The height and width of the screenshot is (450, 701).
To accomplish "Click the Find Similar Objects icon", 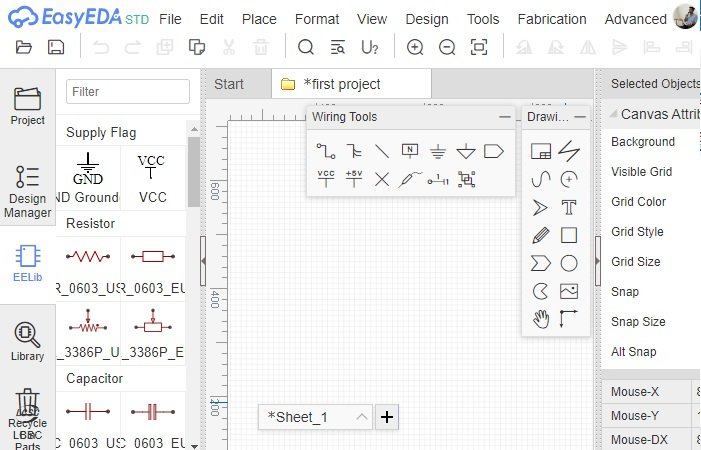I will point(338,47).
